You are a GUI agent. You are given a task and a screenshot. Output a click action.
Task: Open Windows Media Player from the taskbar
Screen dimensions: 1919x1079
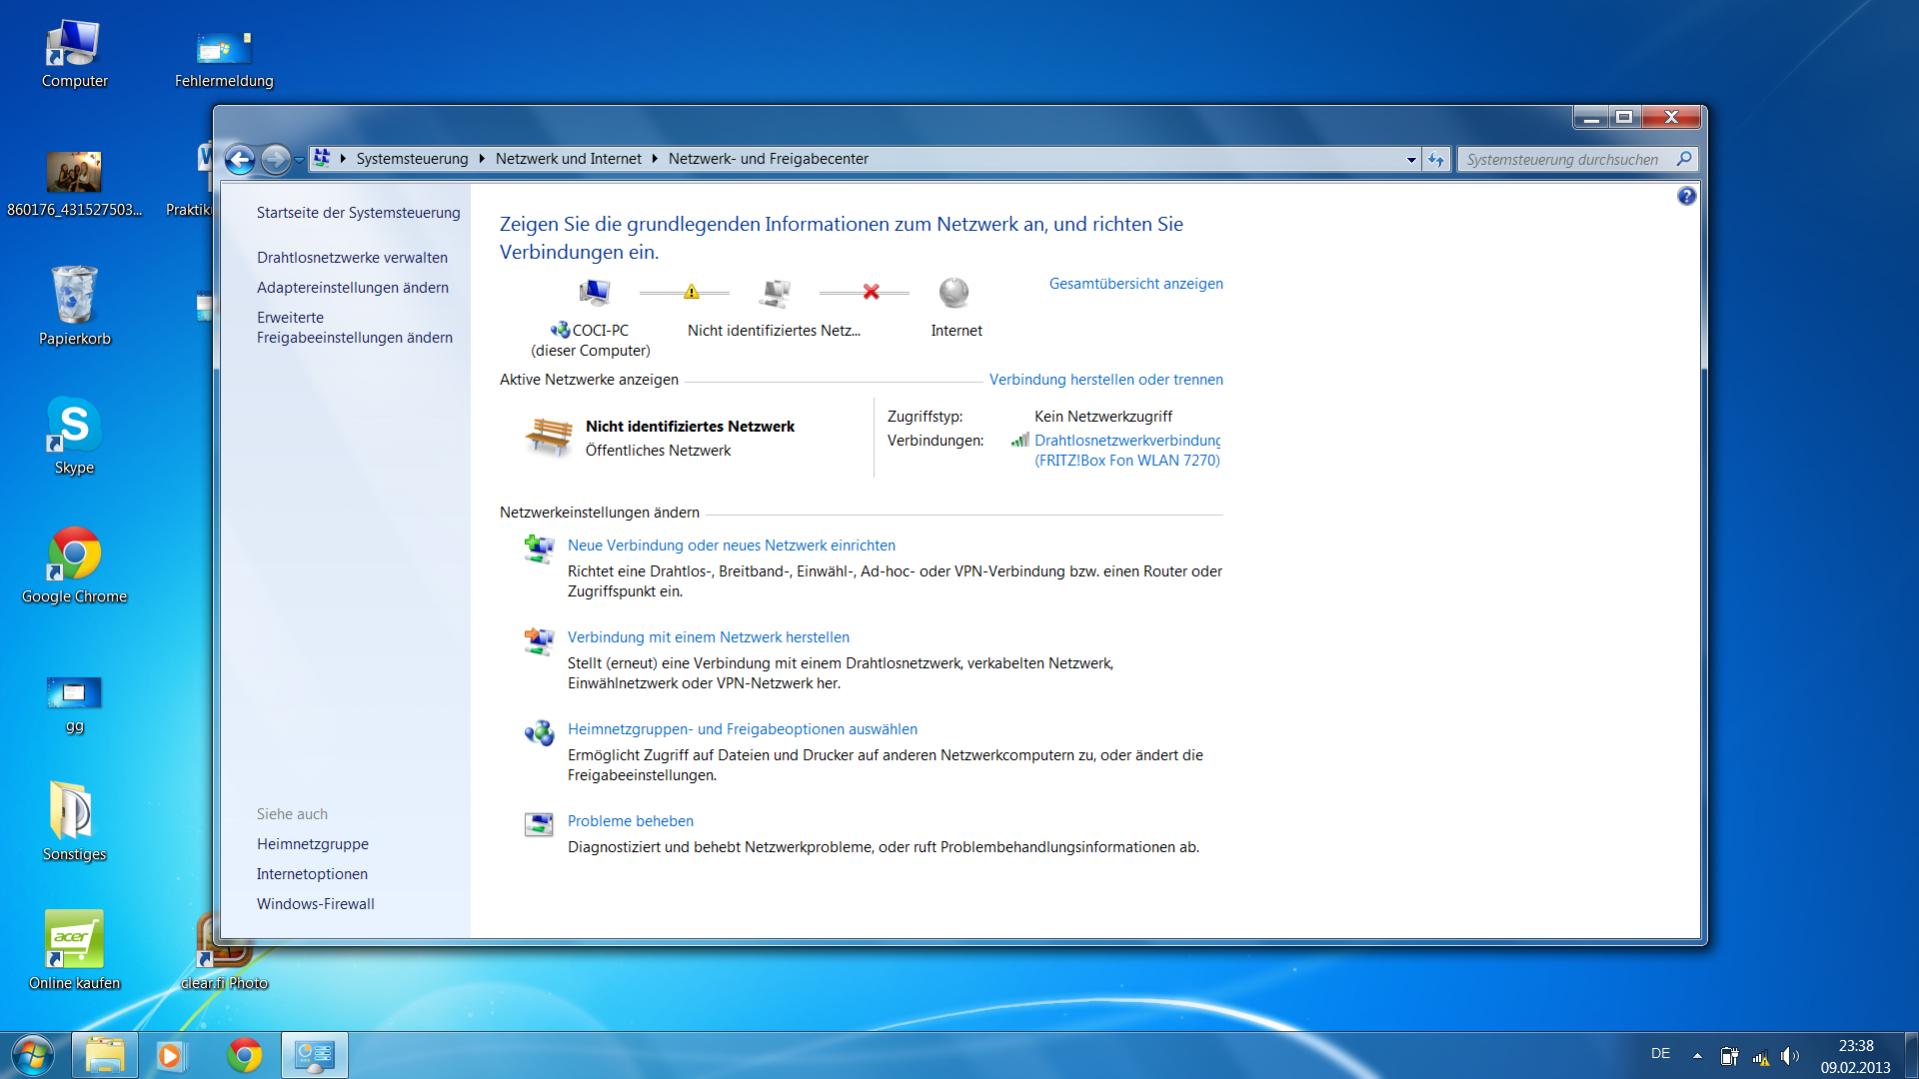pyautogui.click(x=171, y=1055)
